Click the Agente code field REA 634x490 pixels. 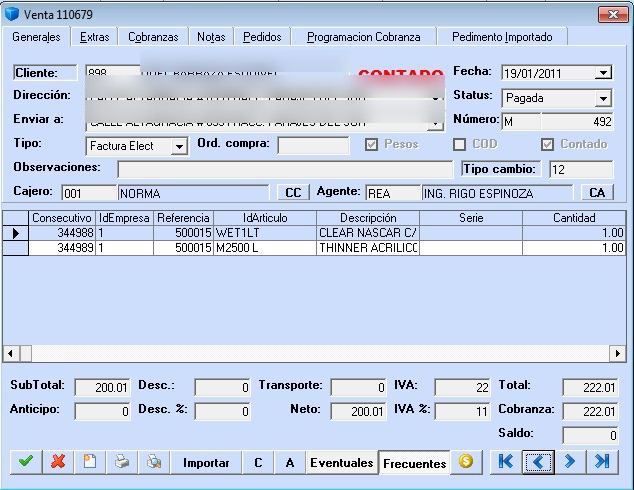coord(393,193)
